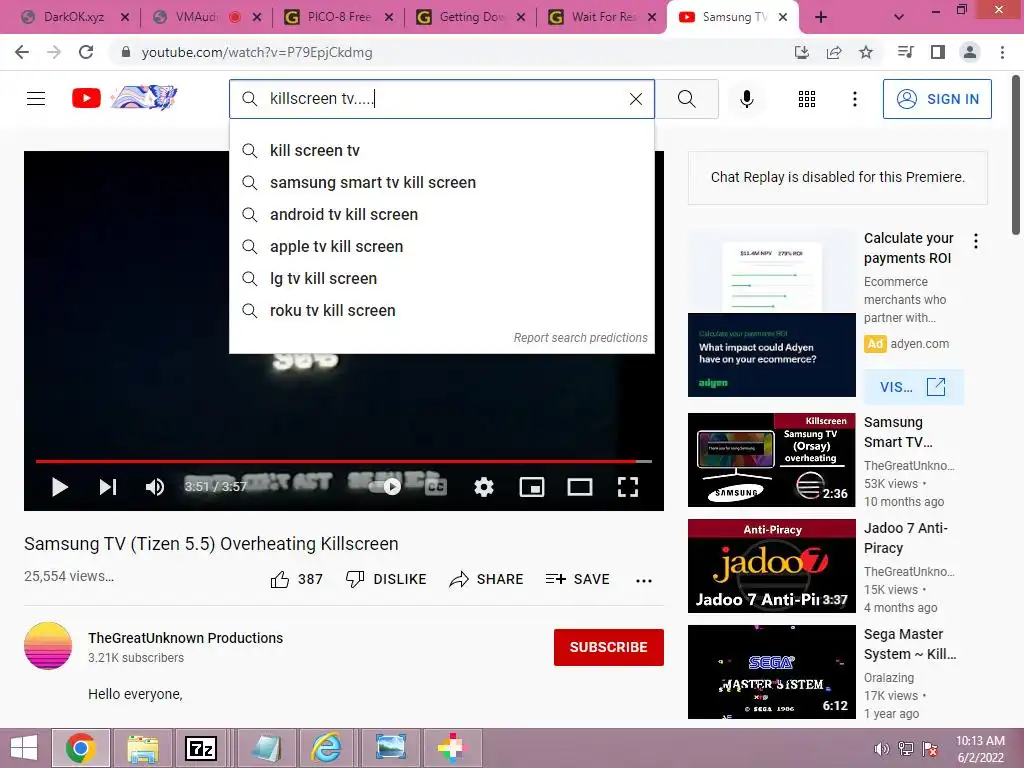Open a new browser tab
Image resolution: width=1024 pixels, height=768 pixels.
click(x=821, y=17)
